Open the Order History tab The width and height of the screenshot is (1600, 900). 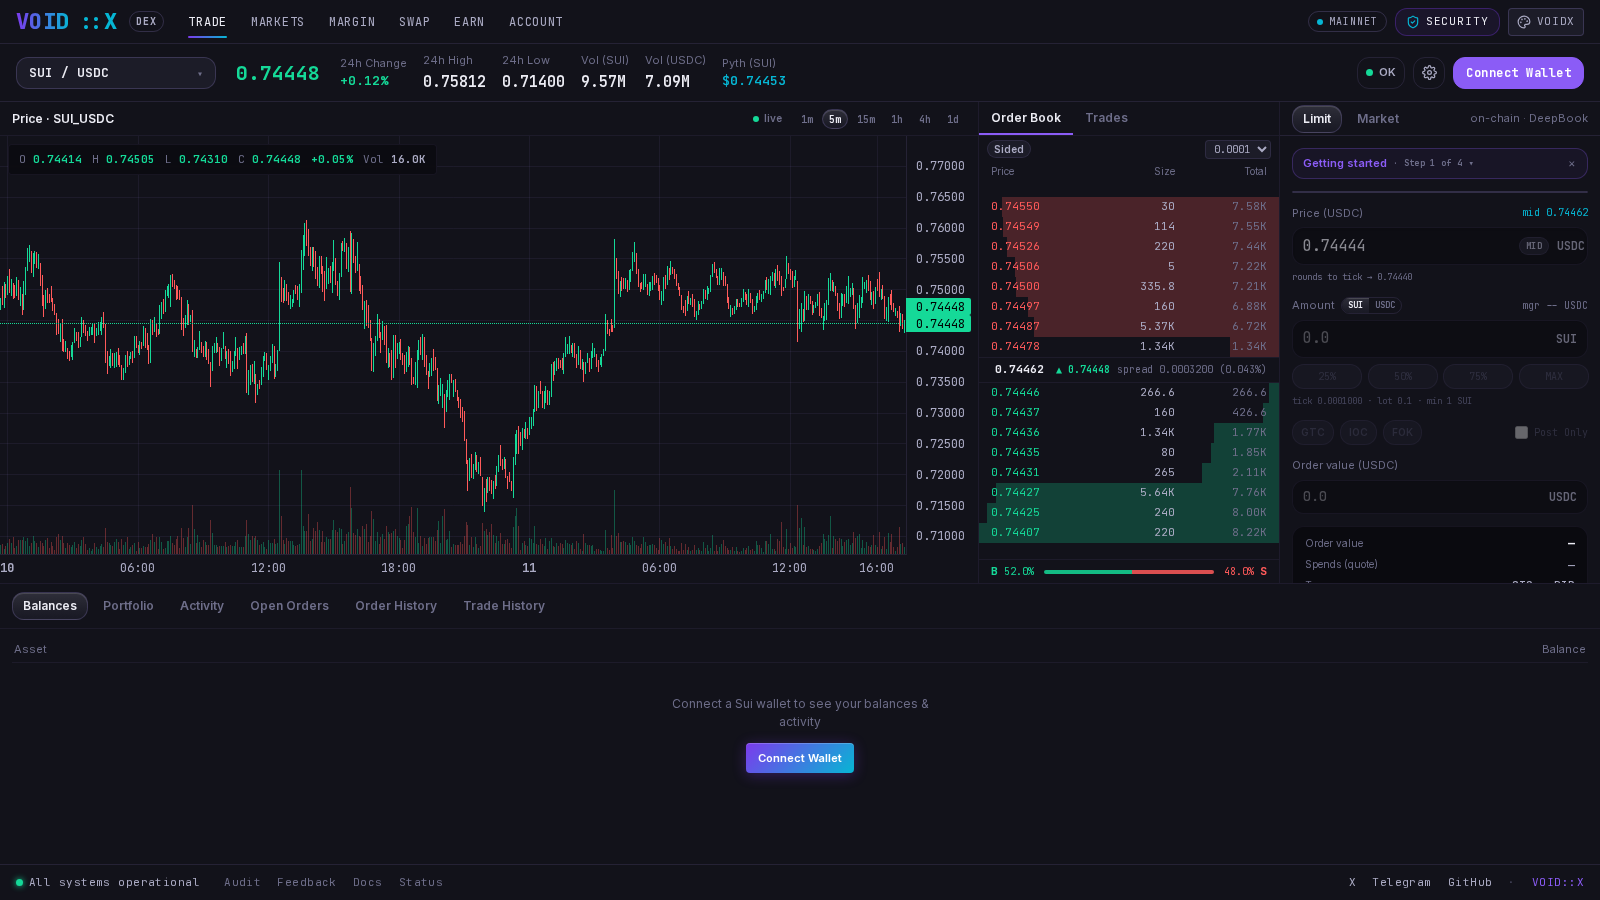point(396,606)
